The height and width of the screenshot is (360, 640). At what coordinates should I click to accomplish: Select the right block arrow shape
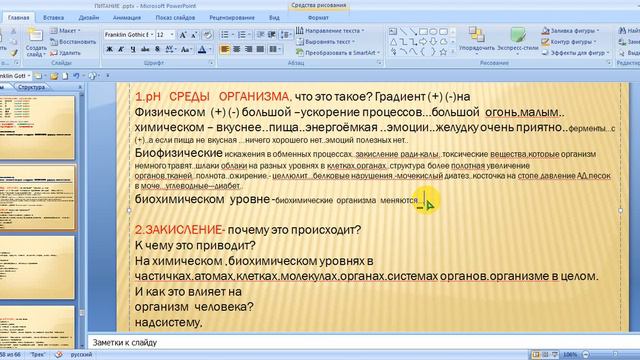point(423,42)
